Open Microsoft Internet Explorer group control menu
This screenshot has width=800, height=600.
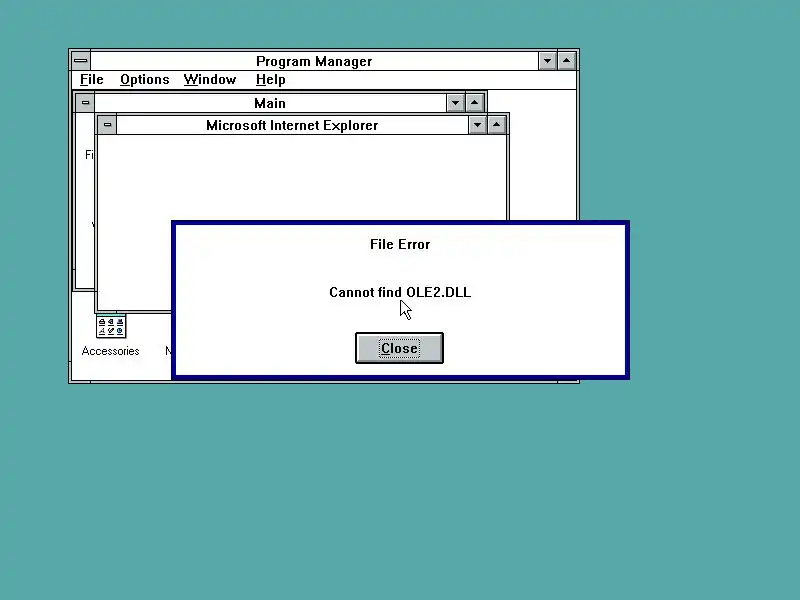(x=107, y=124)
